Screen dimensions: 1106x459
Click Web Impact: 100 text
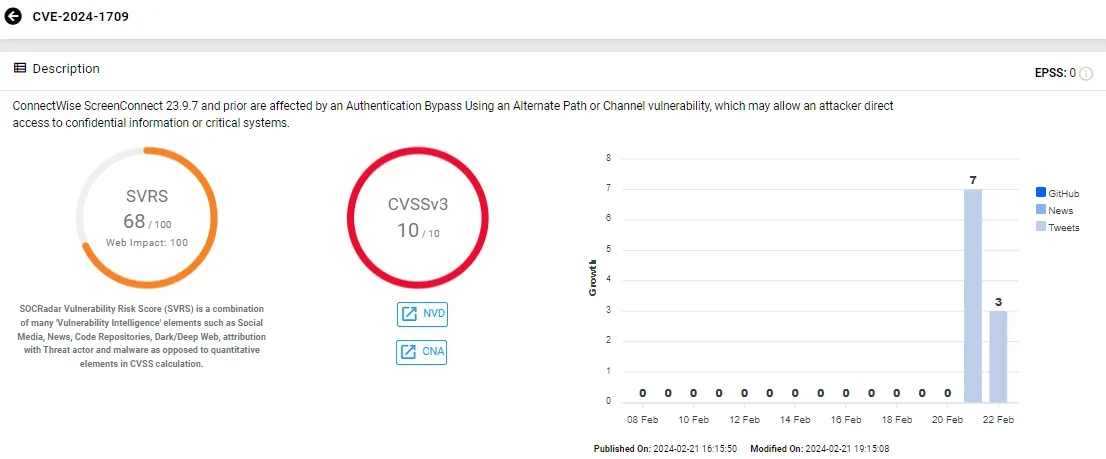[x=147, y=243]
